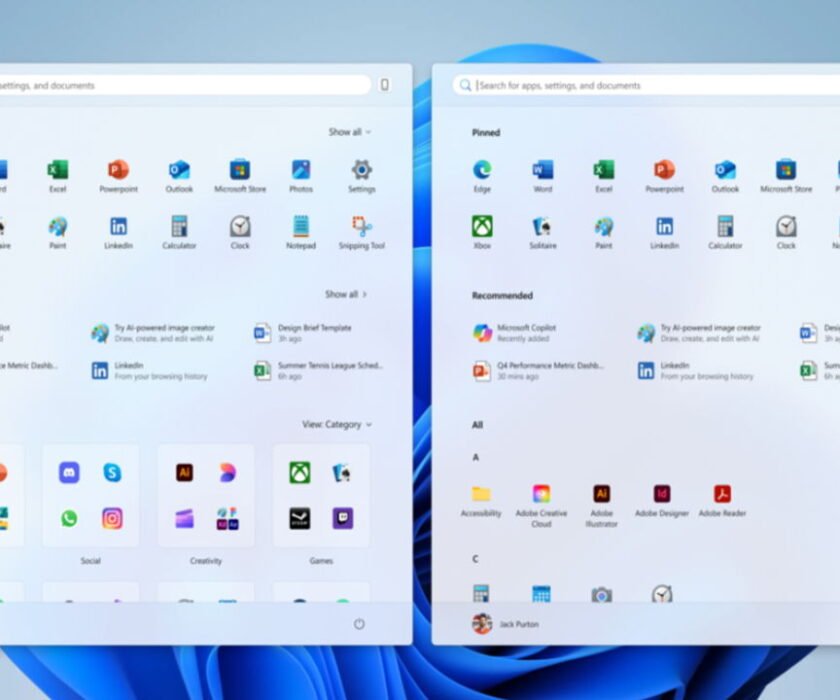Open the Photos app
Image resolution: width=840 pixels, height=700 pixels.
point(300,172)
